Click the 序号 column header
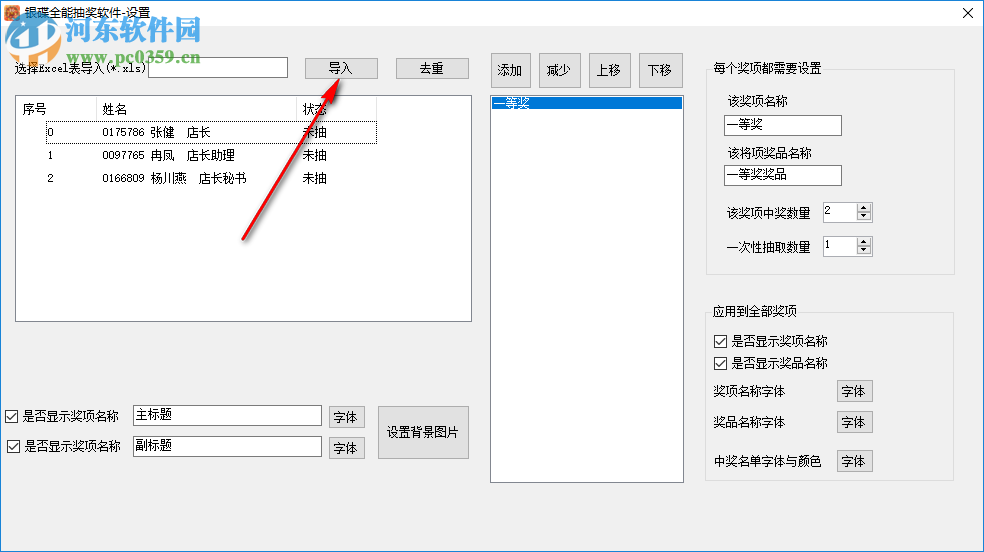The width and height of the screenshot is (984, 552). 56,109
